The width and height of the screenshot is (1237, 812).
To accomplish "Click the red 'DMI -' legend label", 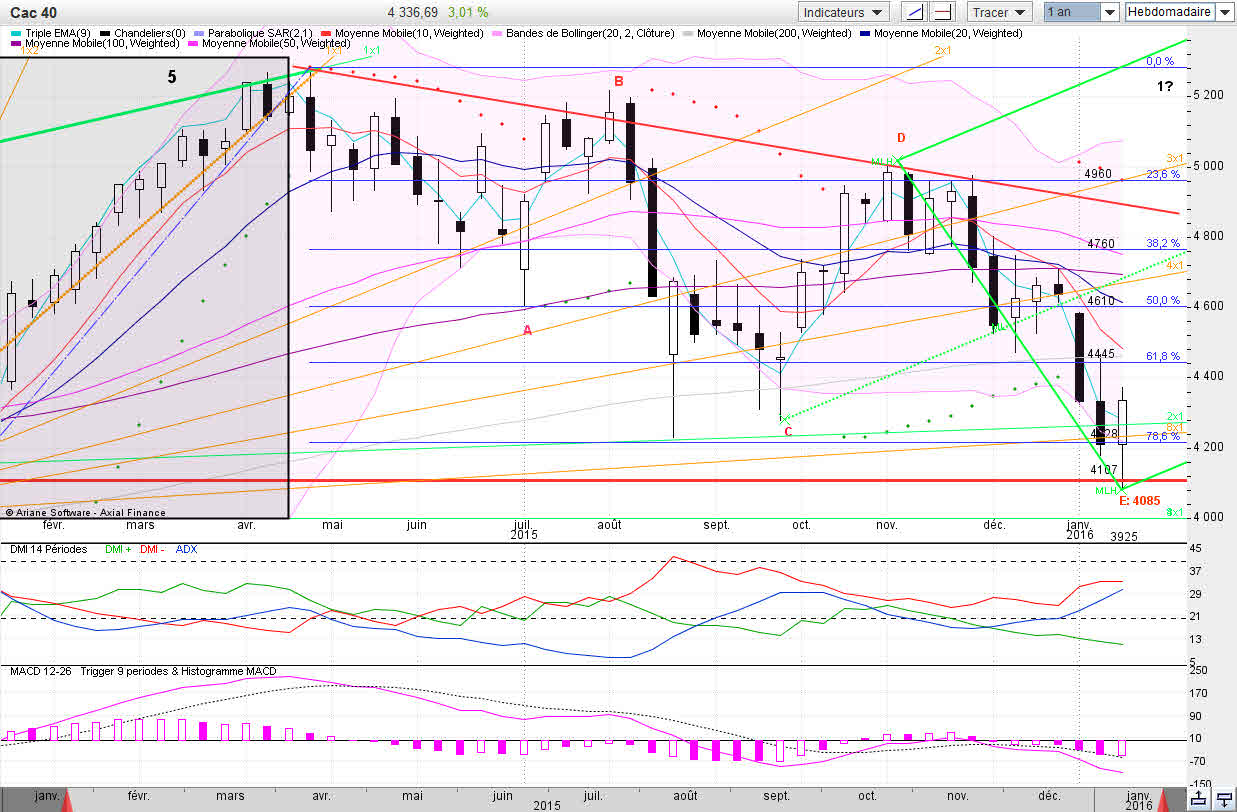I will tap(152, 550).
